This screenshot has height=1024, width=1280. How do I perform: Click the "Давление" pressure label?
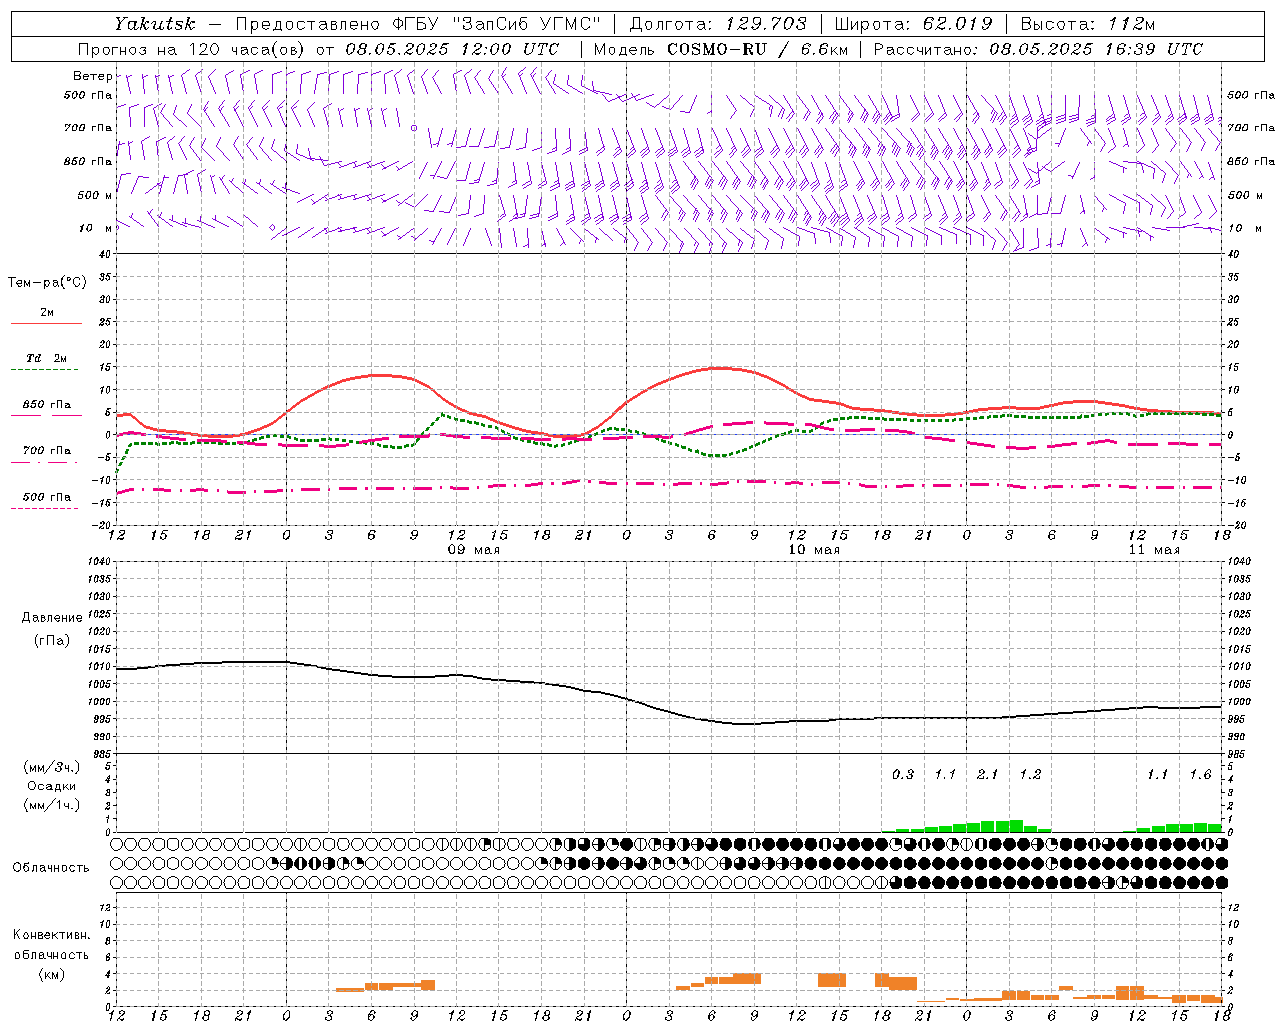[x=51, y=618]
